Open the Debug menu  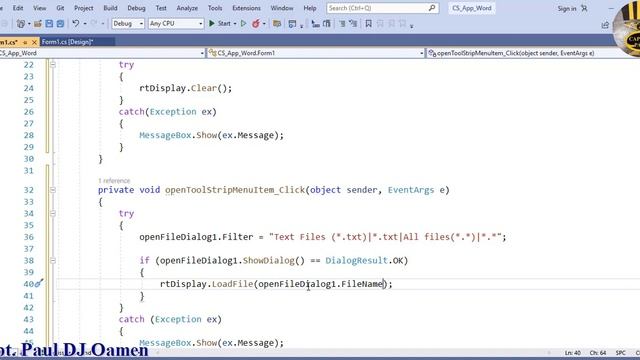(x=136, y=8)
